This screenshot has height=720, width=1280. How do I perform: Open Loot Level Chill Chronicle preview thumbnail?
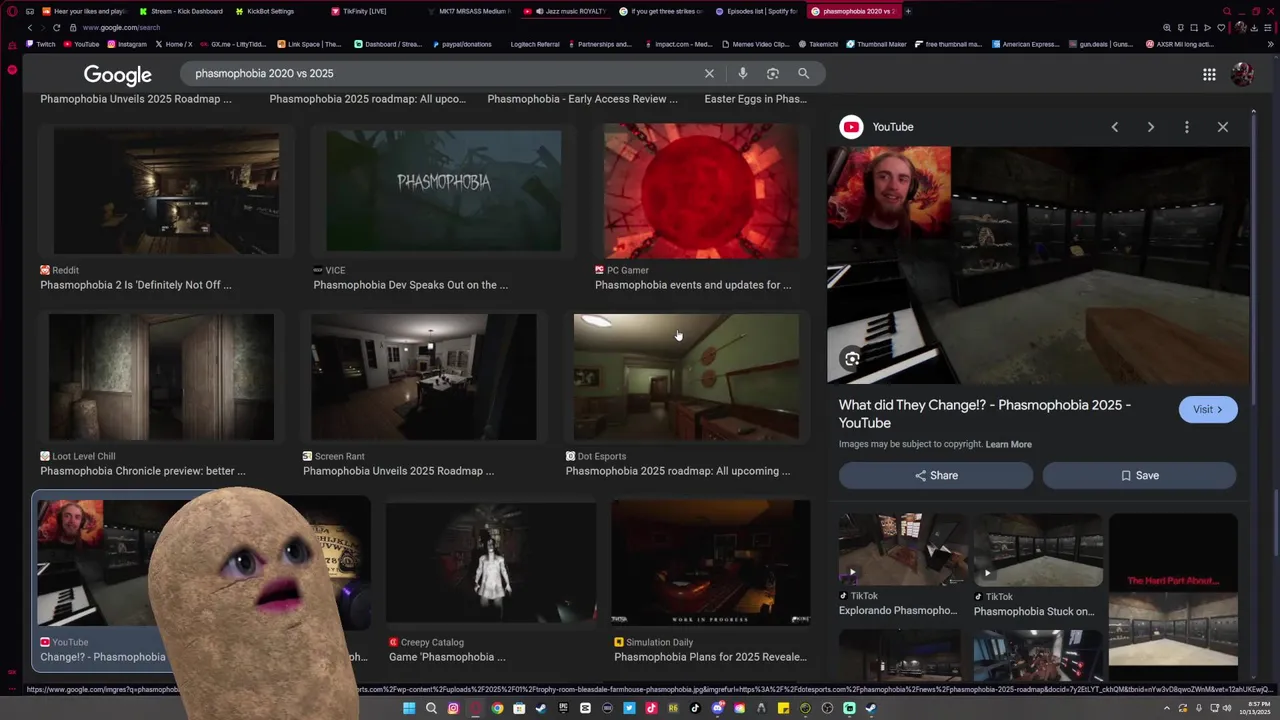click(161, 377)
